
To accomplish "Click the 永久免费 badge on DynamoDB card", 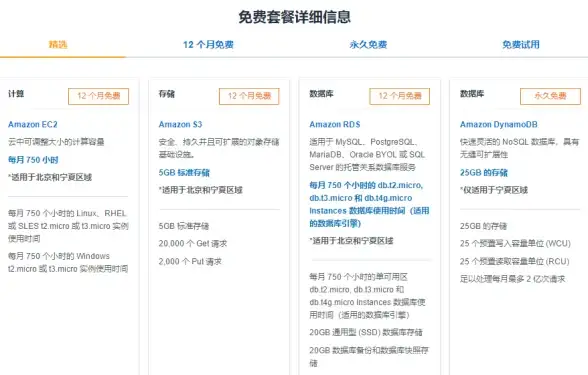I will [x=550, y=96].
